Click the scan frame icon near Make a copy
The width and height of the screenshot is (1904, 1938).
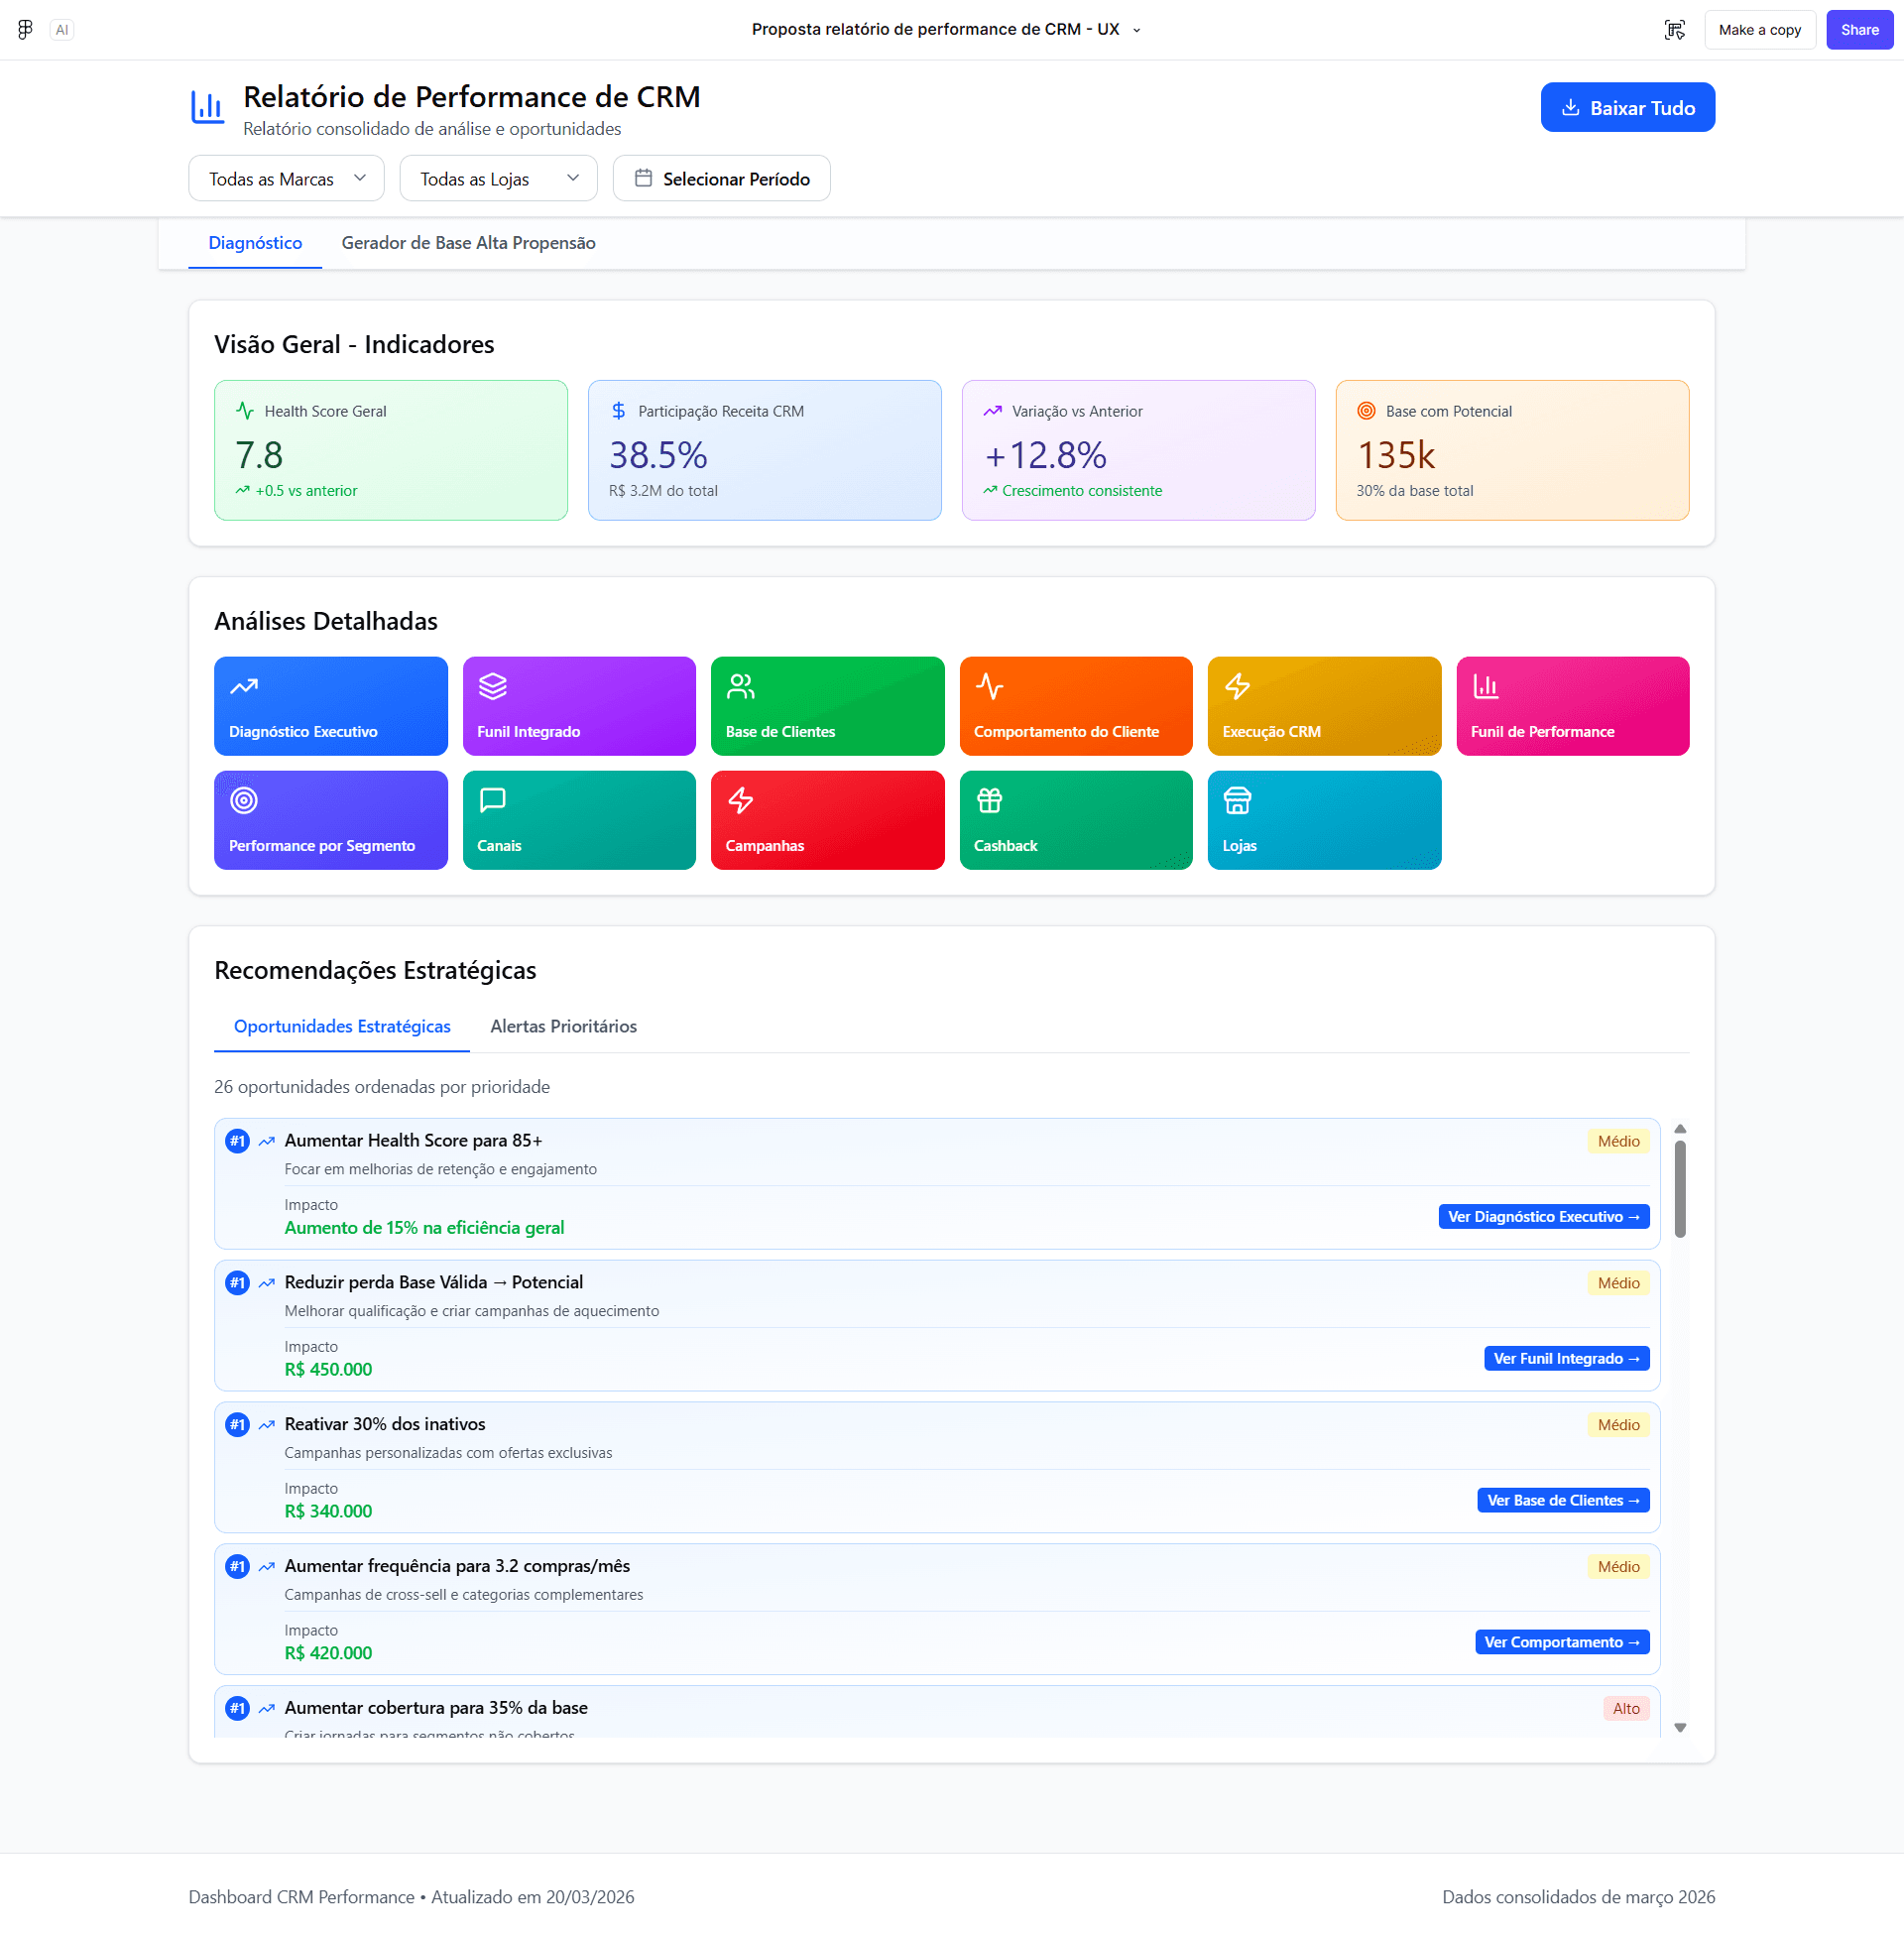pos(1674,30)
